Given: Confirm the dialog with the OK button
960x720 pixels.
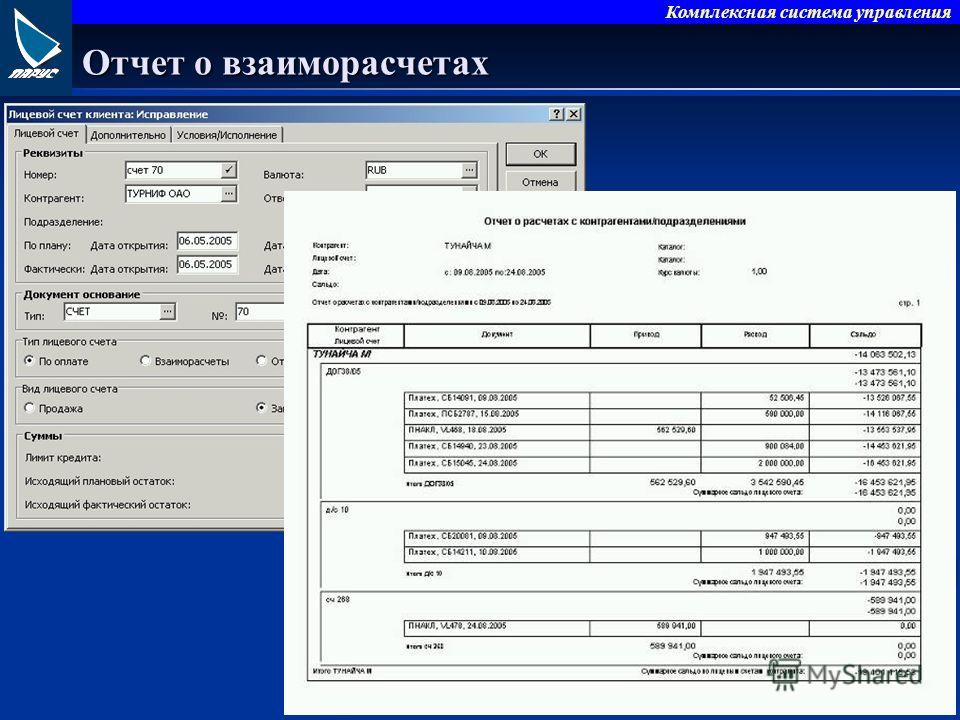Looking at the screenshot, I should tap(540, 154).
